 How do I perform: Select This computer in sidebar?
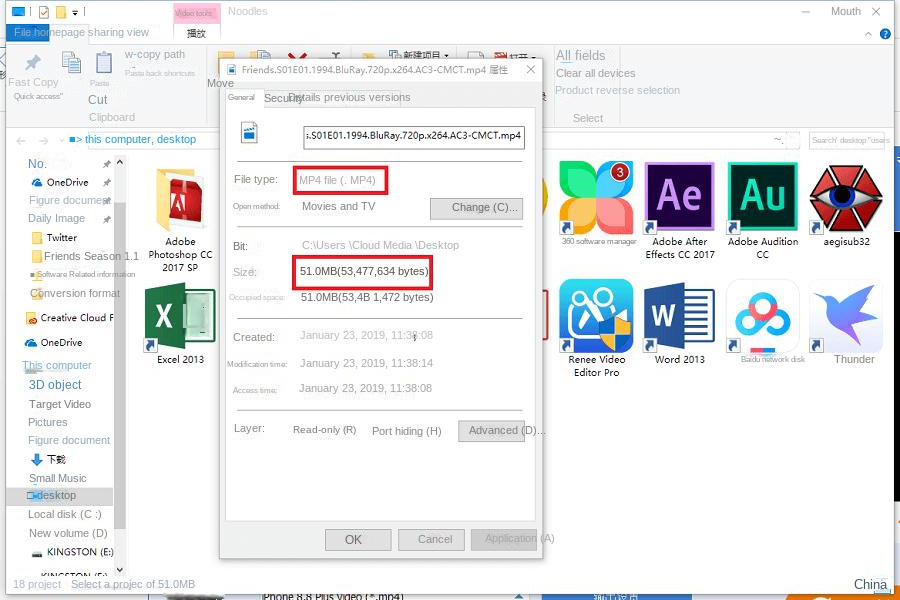(57, 365)
